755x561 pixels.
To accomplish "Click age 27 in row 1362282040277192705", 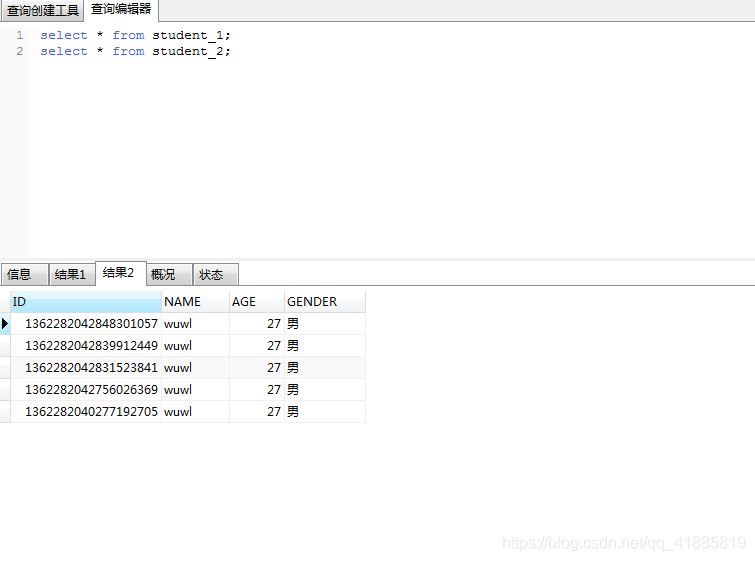I will tap(257, 412).
